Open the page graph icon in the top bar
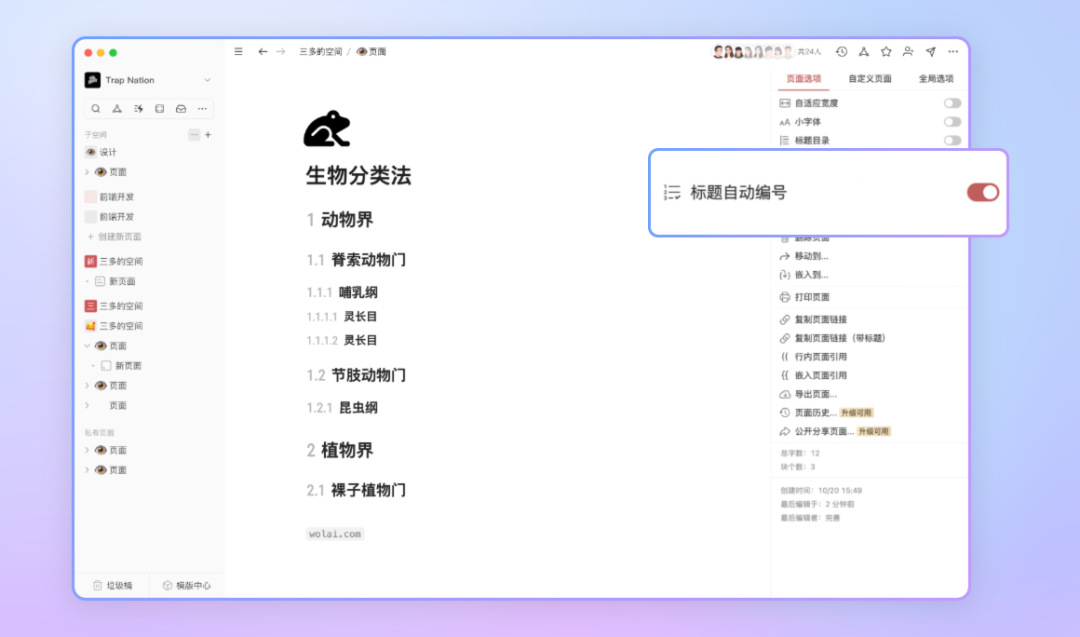 (864, 52)
